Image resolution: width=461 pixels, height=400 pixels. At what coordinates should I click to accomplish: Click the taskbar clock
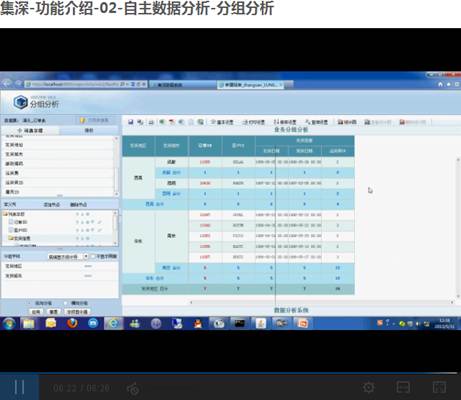(444, 323)
